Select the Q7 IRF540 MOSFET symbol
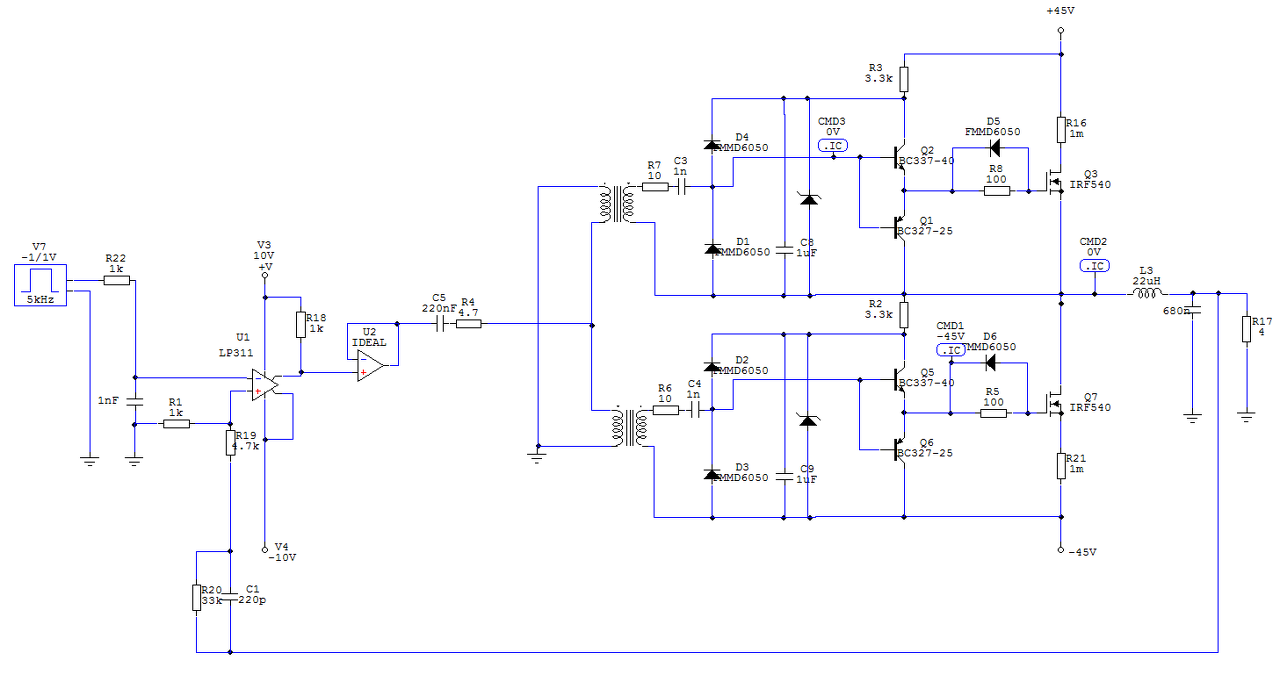The width and height of the screenshot is (1280, 682). click(x=1053, y=403)
